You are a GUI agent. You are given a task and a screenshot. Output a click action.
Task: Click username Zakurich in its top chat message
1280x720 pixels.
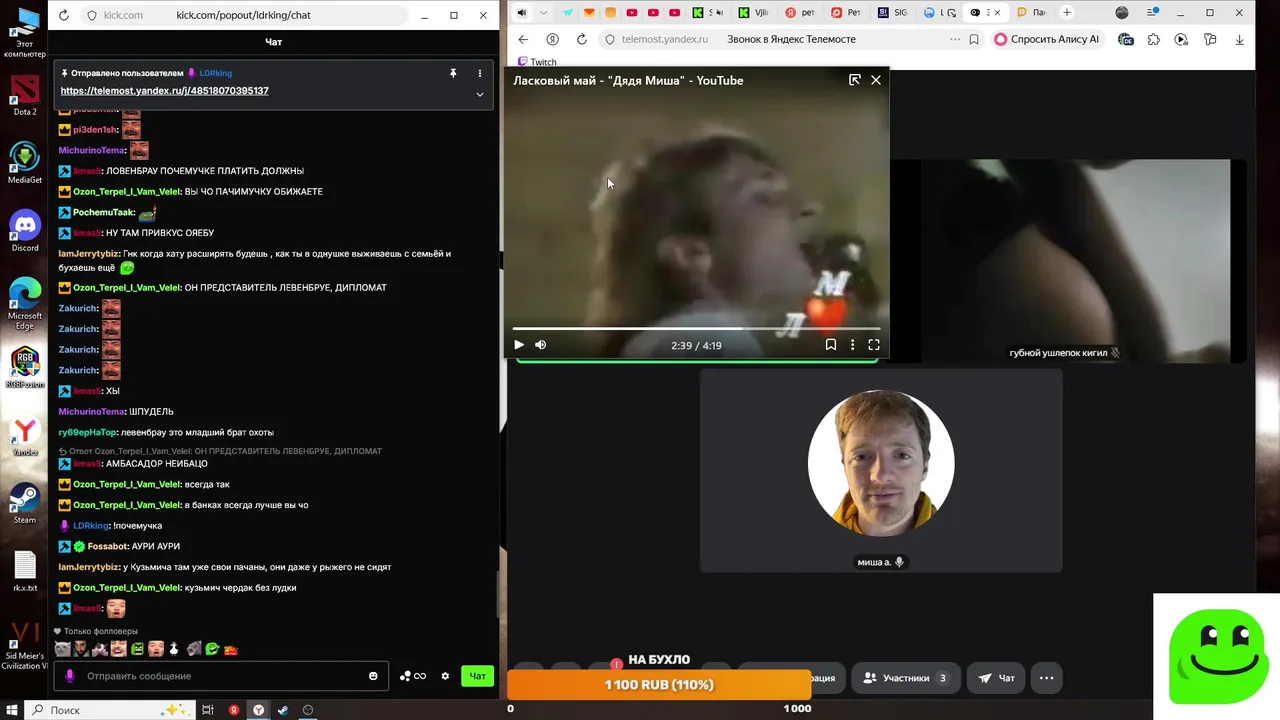coord(78,308)
